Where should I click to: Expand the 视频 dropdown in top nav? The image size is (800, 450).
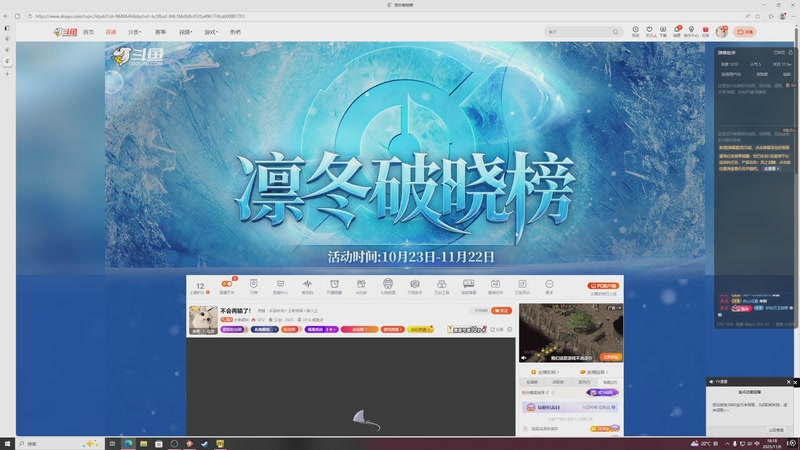[x=186, y=32]
